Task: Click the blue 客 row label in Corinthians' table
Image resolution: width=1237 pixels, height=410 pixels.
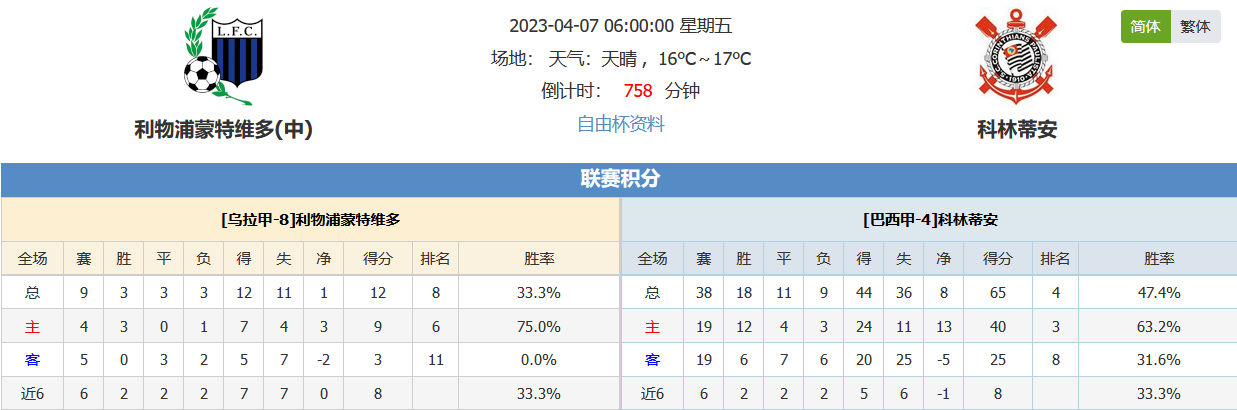Action: tap(652, 360)
